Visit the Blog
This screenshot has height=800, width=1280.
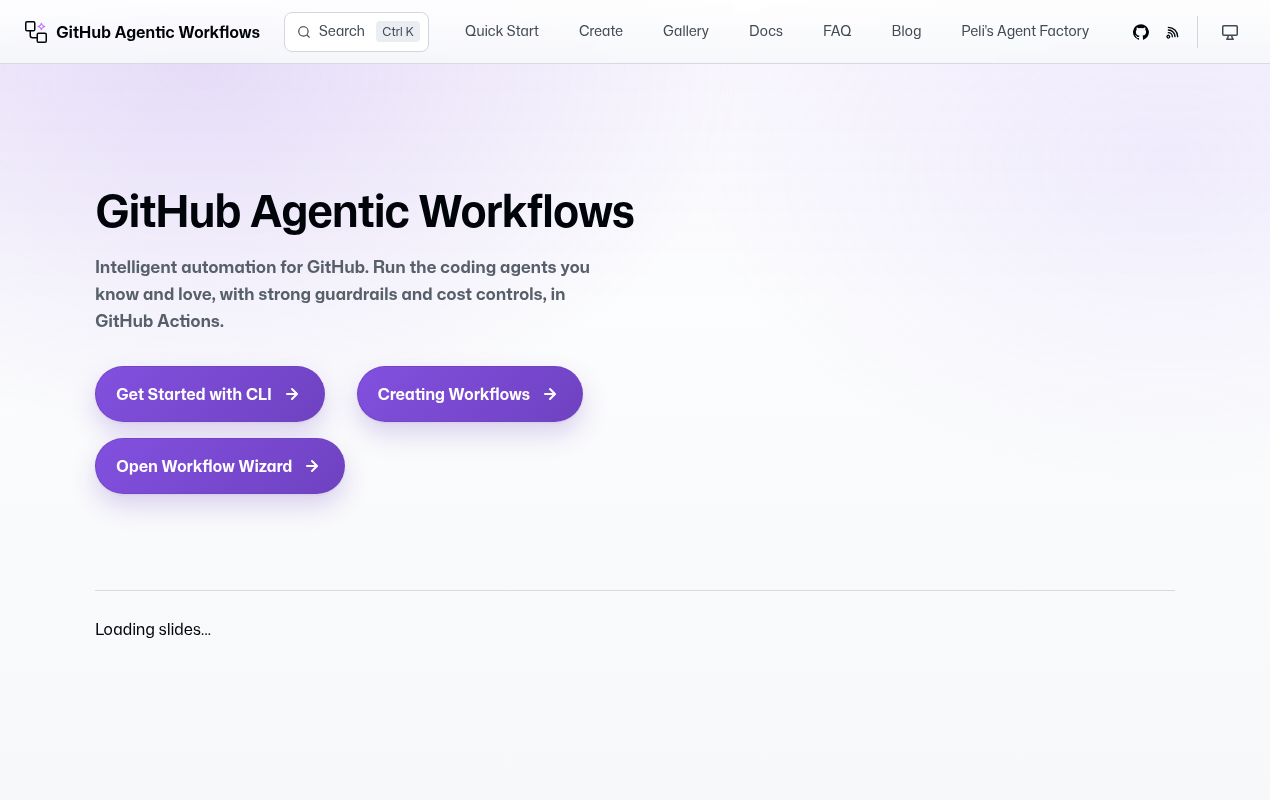pyautogui.click(x=906, y=32)
